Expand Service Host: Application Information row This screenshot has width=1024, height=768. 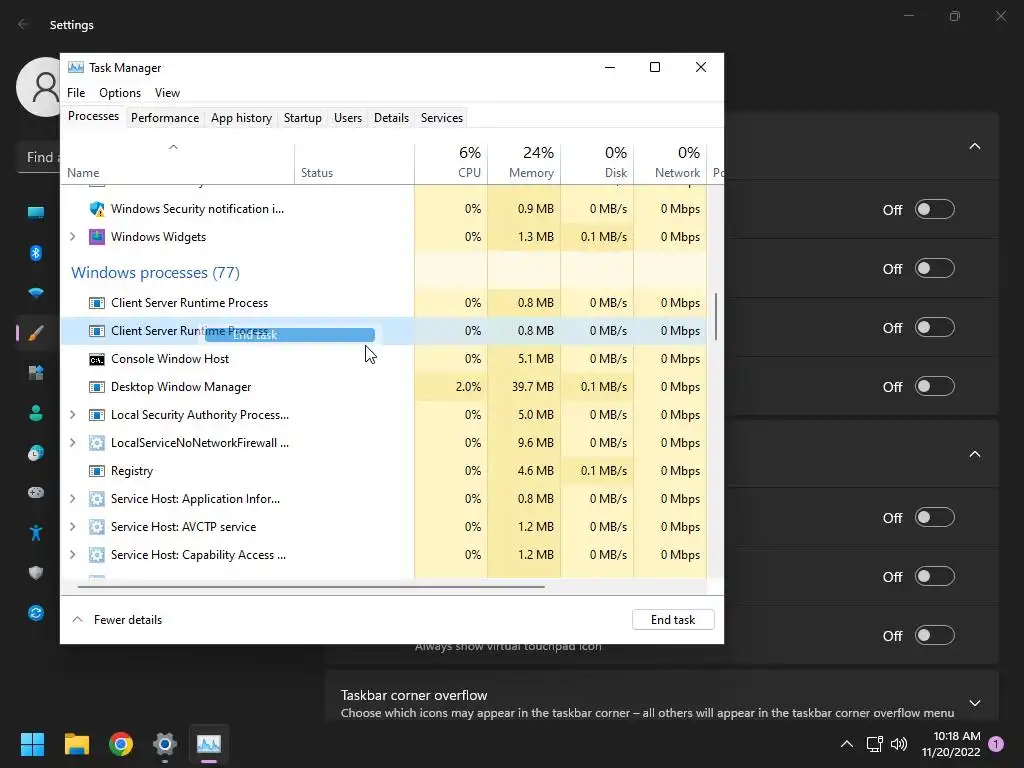click(x=72, y=499)
